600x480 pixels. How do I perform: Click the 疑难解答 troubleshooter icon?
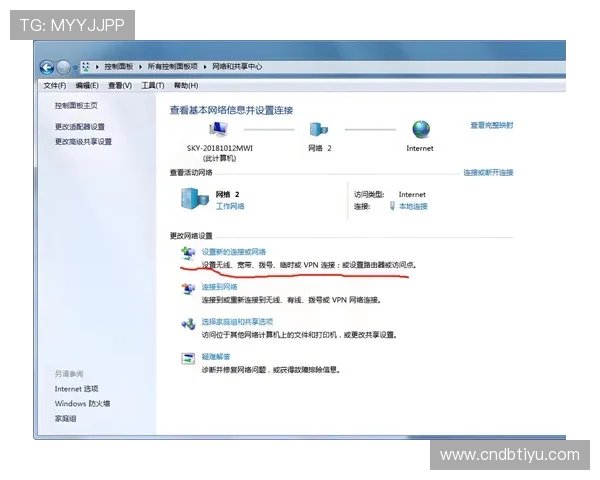(188, 359)
